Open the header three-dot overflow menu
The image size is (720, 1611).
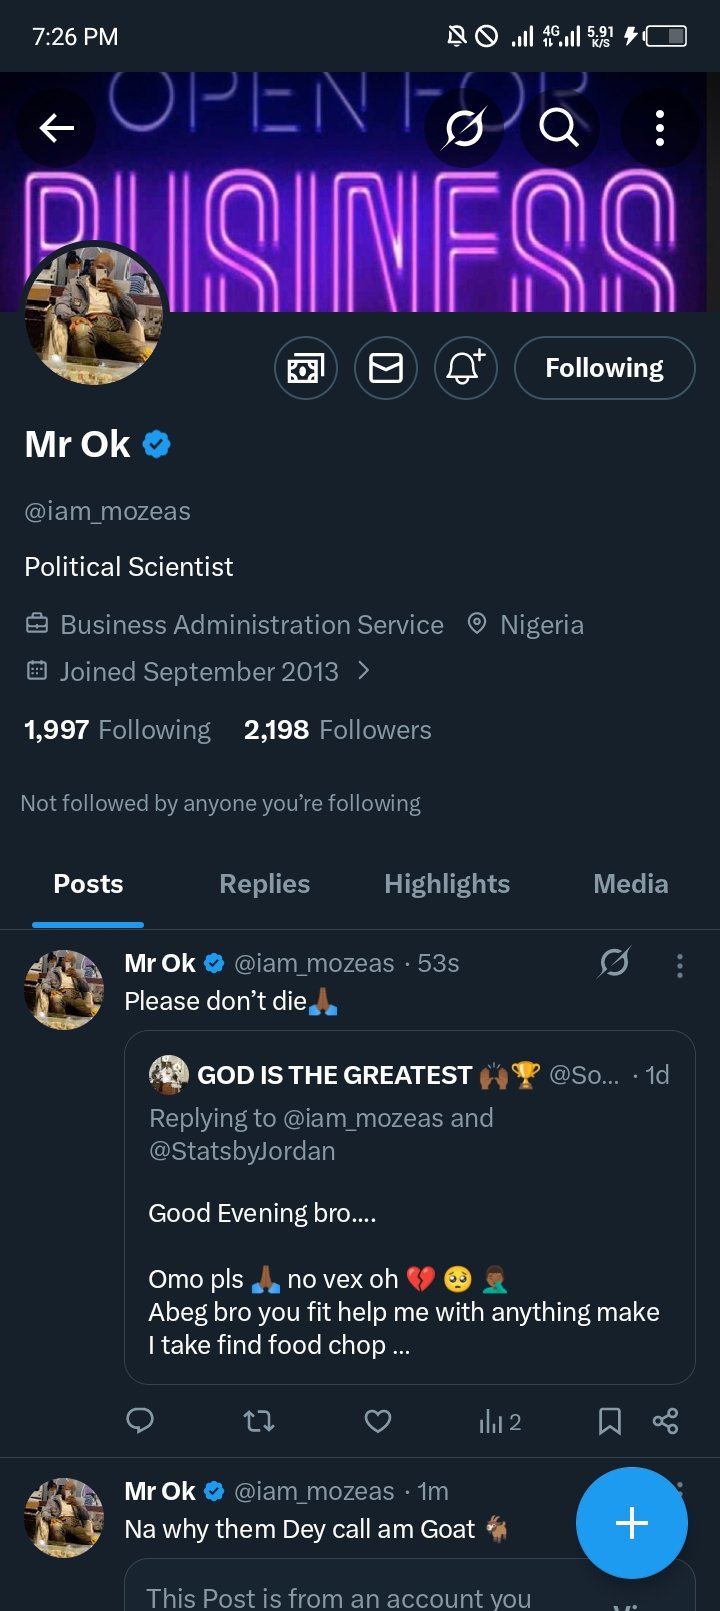(659, 128)
